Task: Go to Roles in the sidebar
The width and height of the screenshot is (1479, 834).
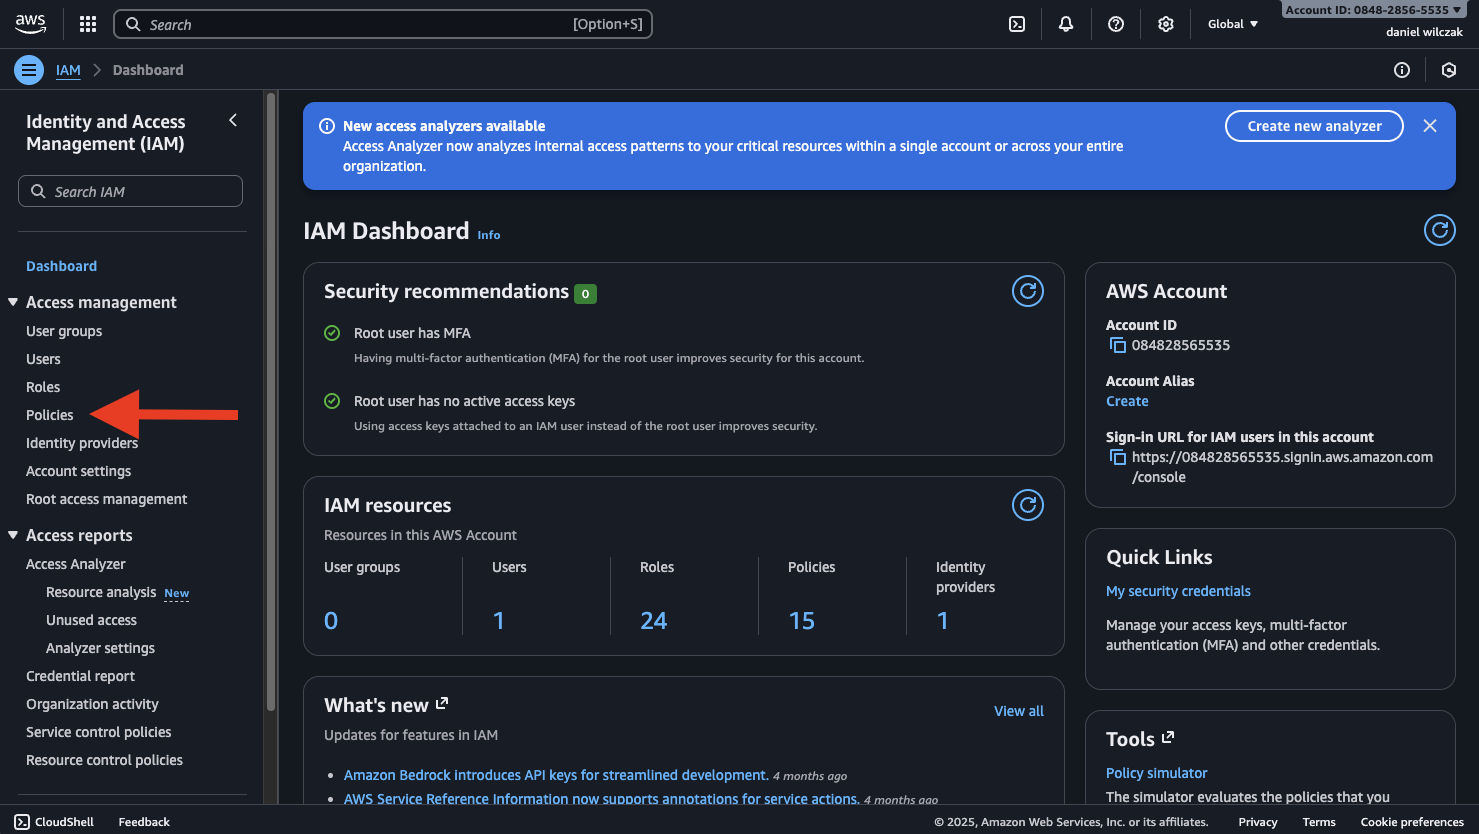Action: pyautogui.click(x=43, y=387)
